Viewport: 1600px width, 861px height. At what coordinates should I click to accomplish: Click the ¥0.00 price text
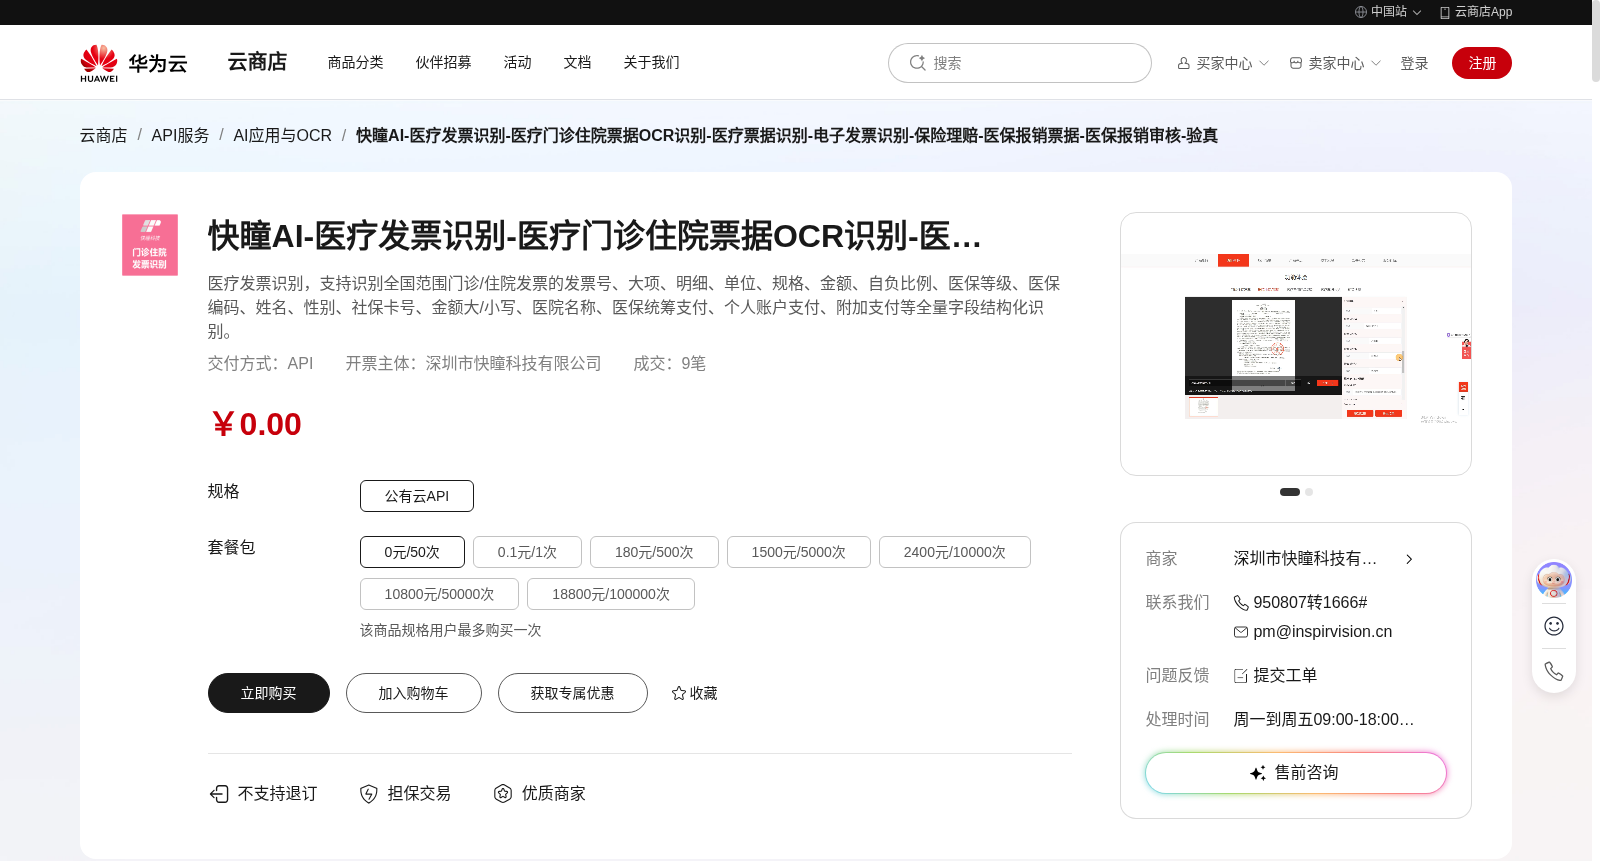click(255, 424)
